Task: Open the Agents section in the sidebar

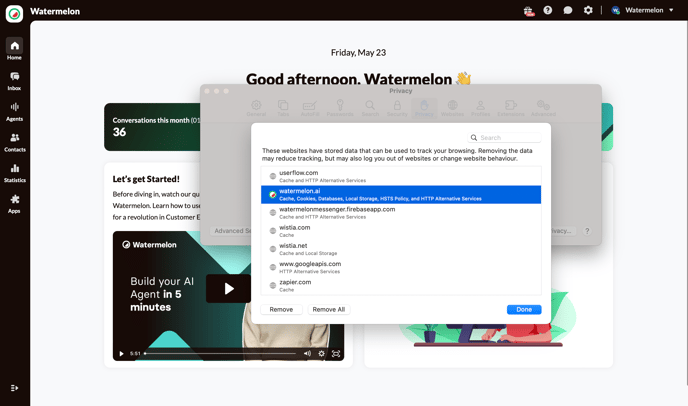Action: tap(14, 112)
